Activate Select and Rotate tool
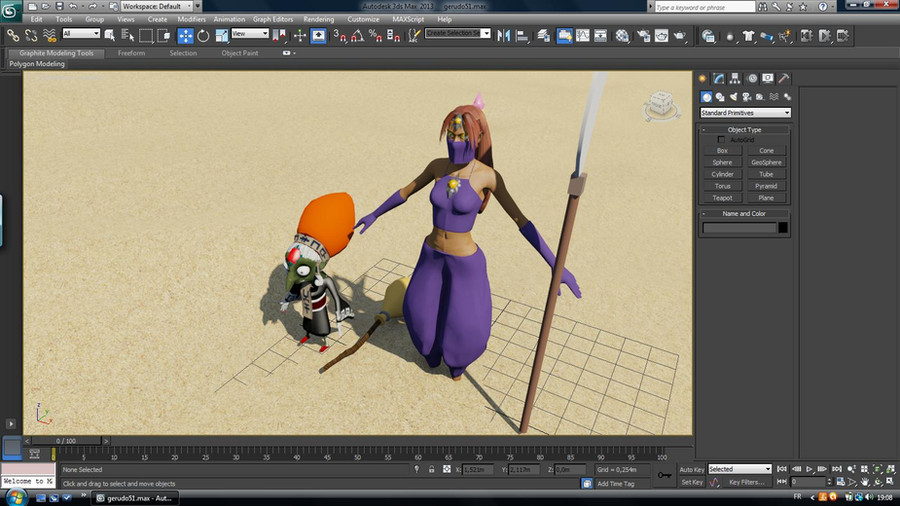 pyautogui.click(x=203, y=36)
